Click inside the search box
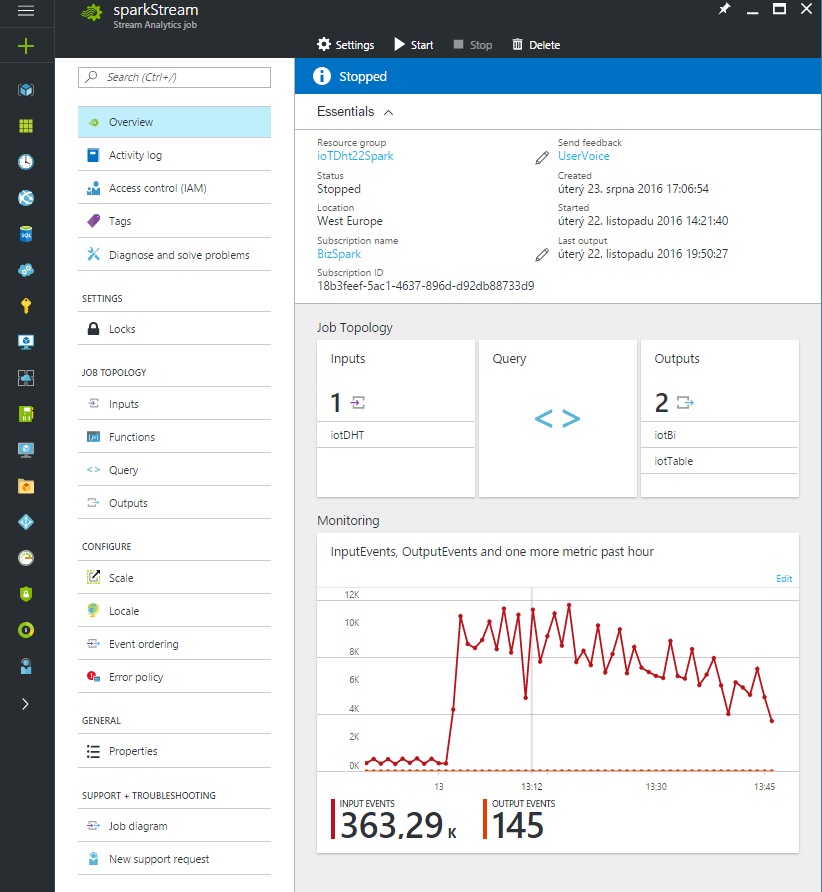 [x=174, y=77]
